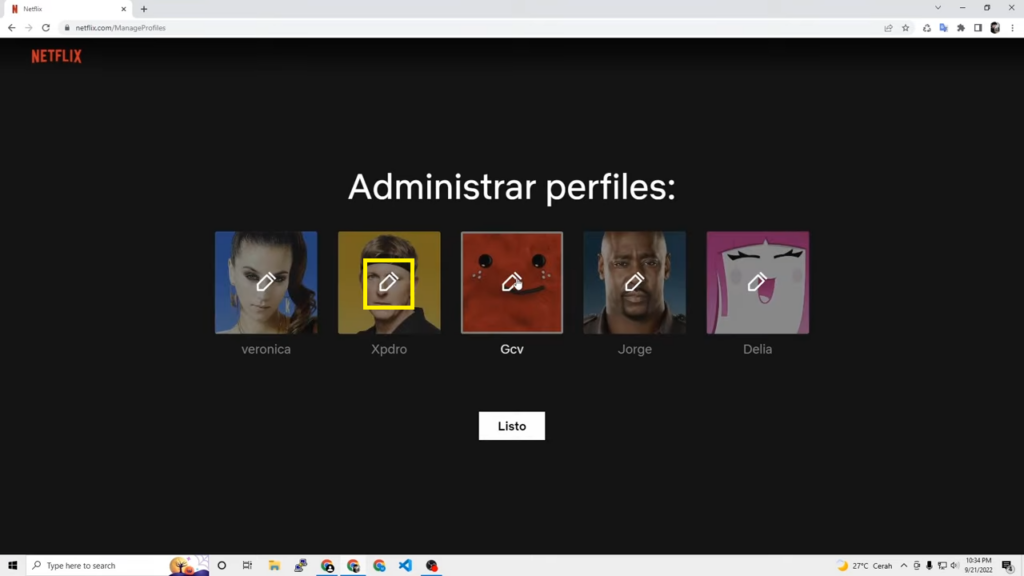Open Google Translate from the address bar

click(944, 28)
